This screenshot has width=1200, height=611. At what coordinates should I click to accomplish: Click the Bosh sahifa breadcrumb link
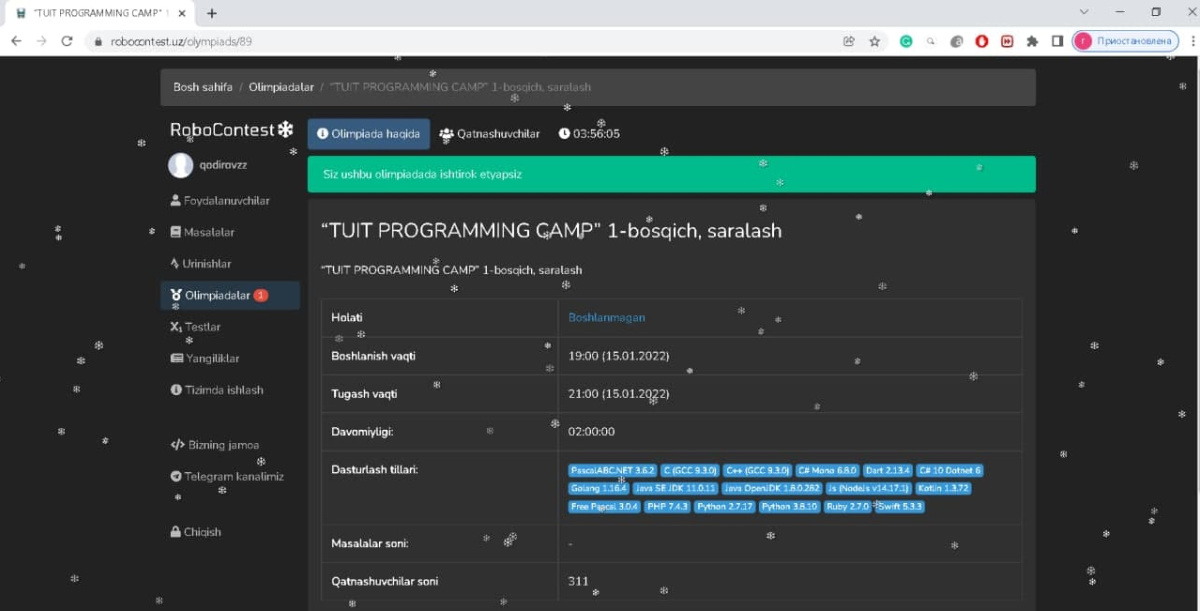[x=203, y=87]
